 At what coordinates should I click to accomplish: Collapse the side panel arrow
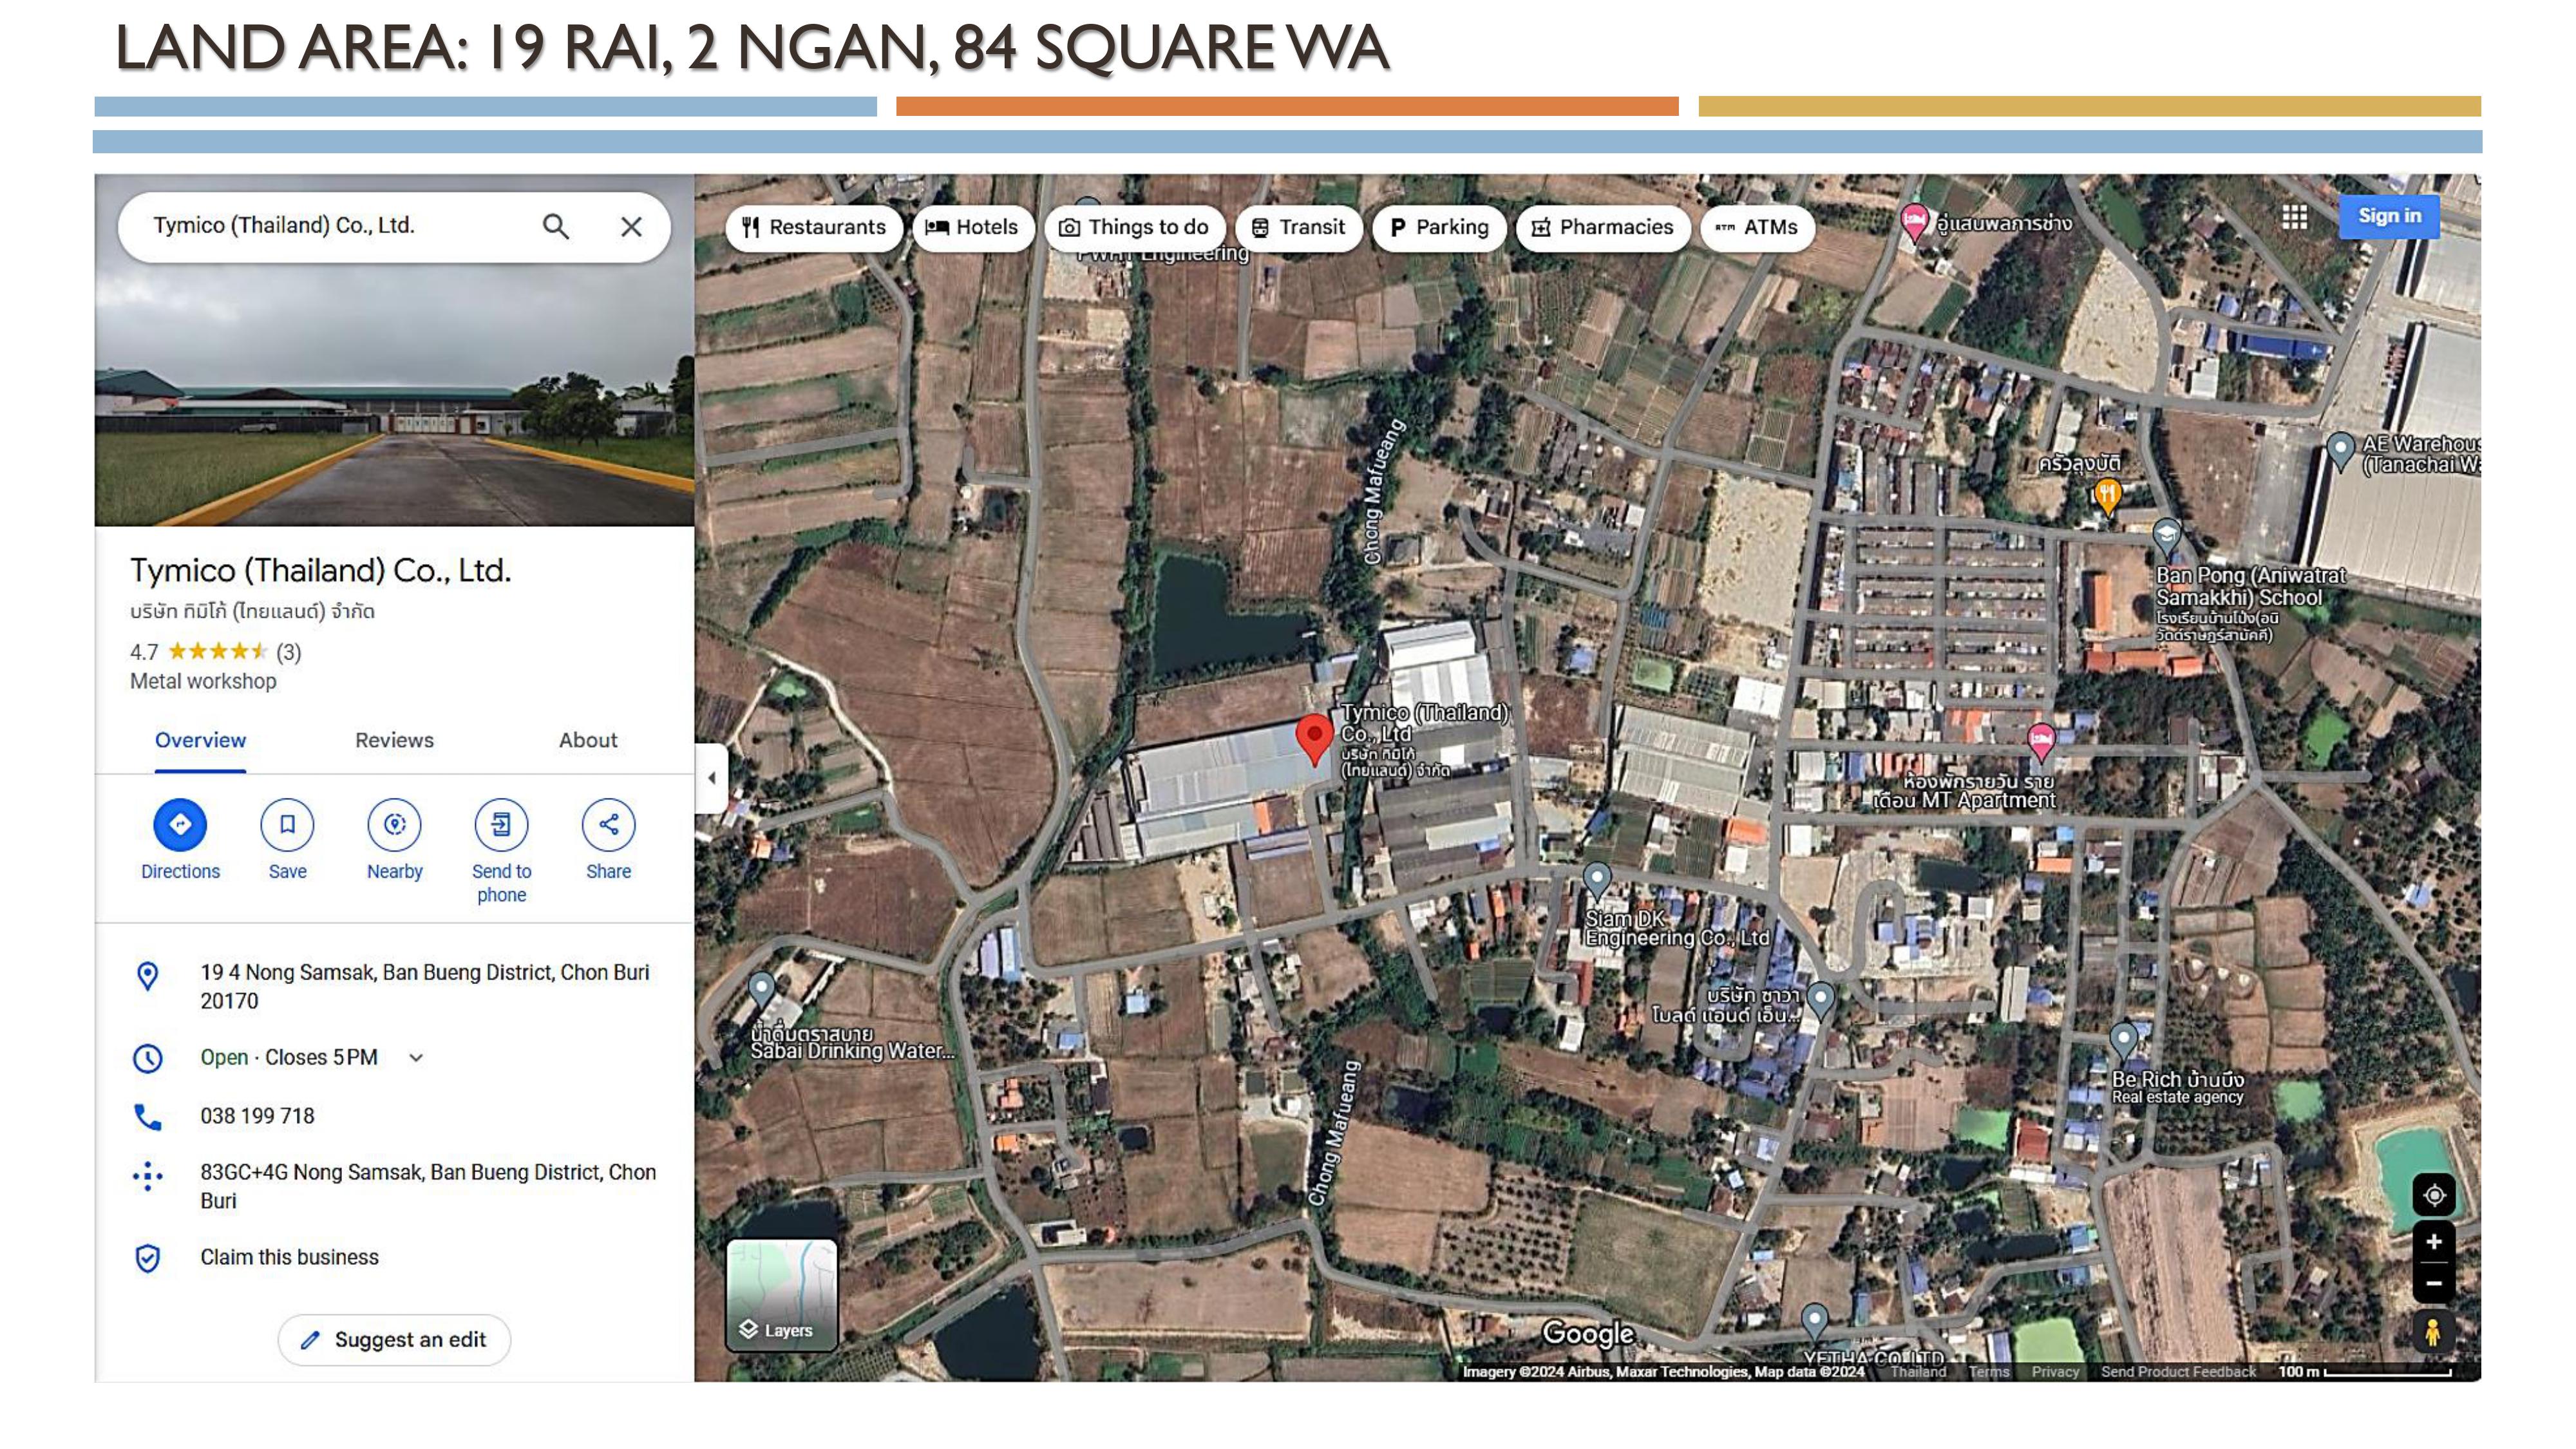click(x=711, y=778)
